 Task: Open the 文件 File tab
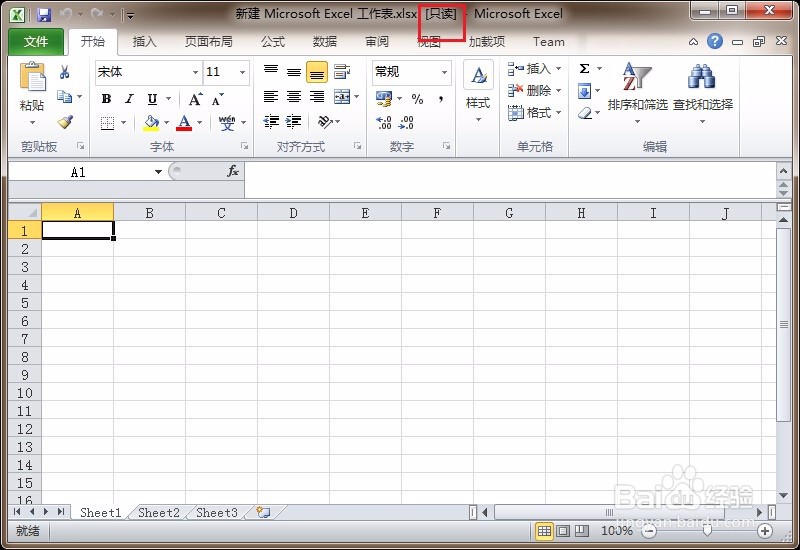[x=36, y=41]
